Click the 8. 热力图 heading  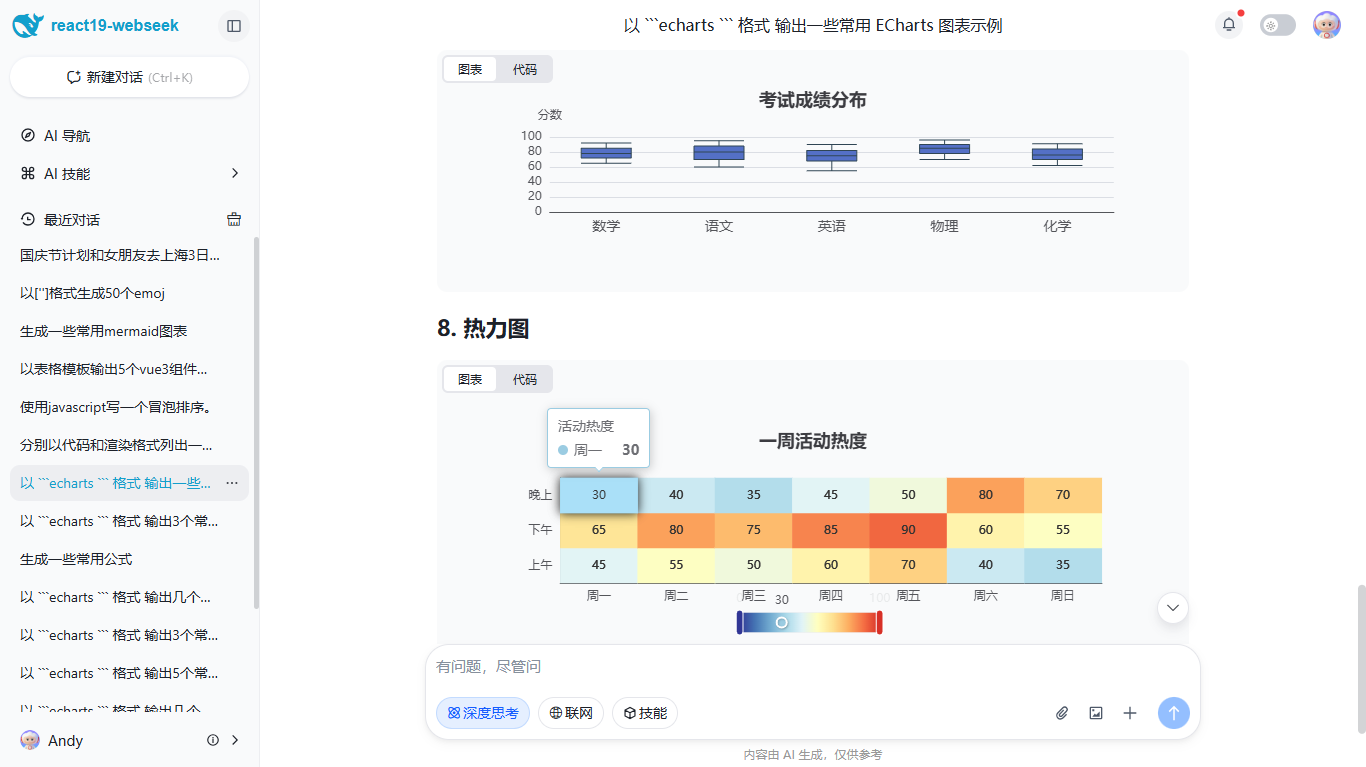483,328
